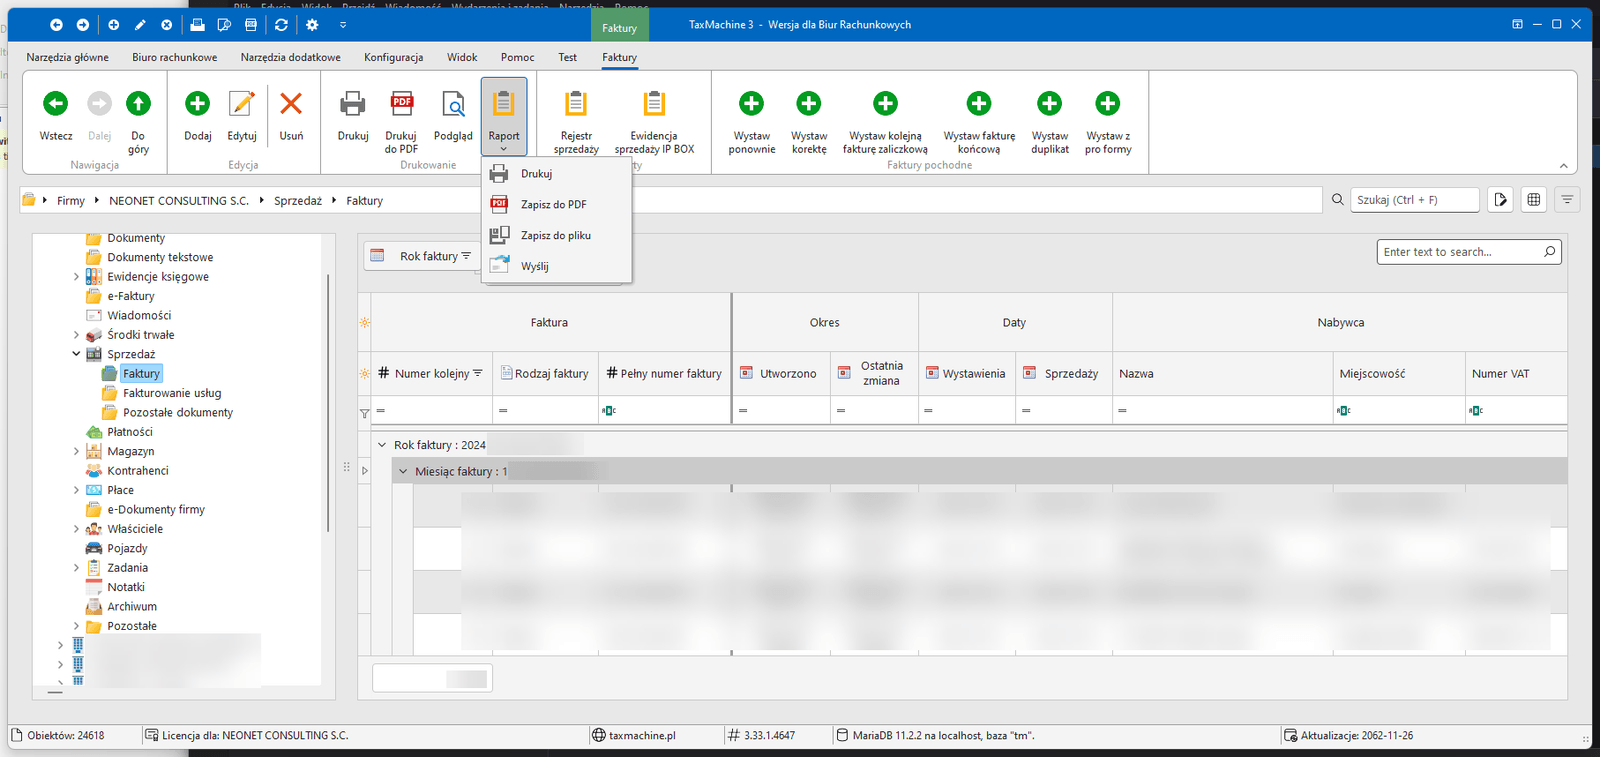Click Wstecz navigation button
This screenshot has height=757, width=1600.
pos(56,104)
